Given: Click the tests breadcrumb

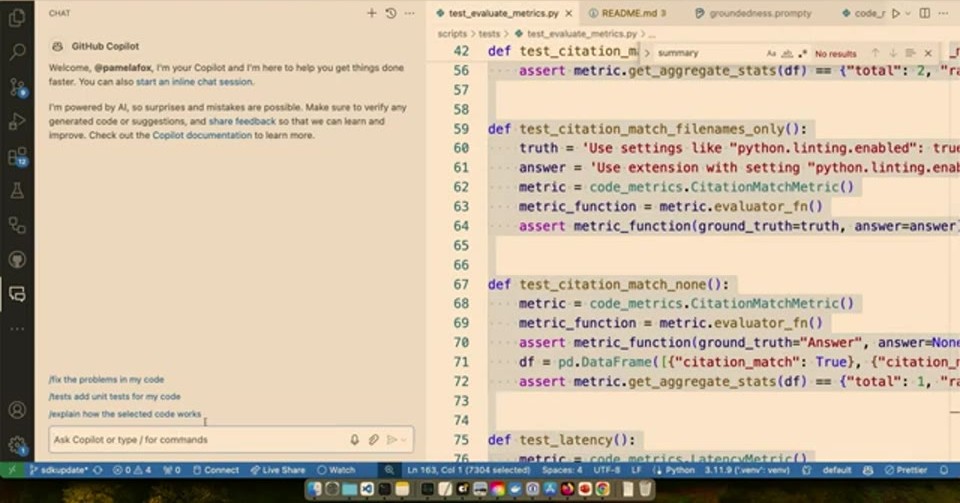Looking at the screenshot, I should tap(489, 34).
